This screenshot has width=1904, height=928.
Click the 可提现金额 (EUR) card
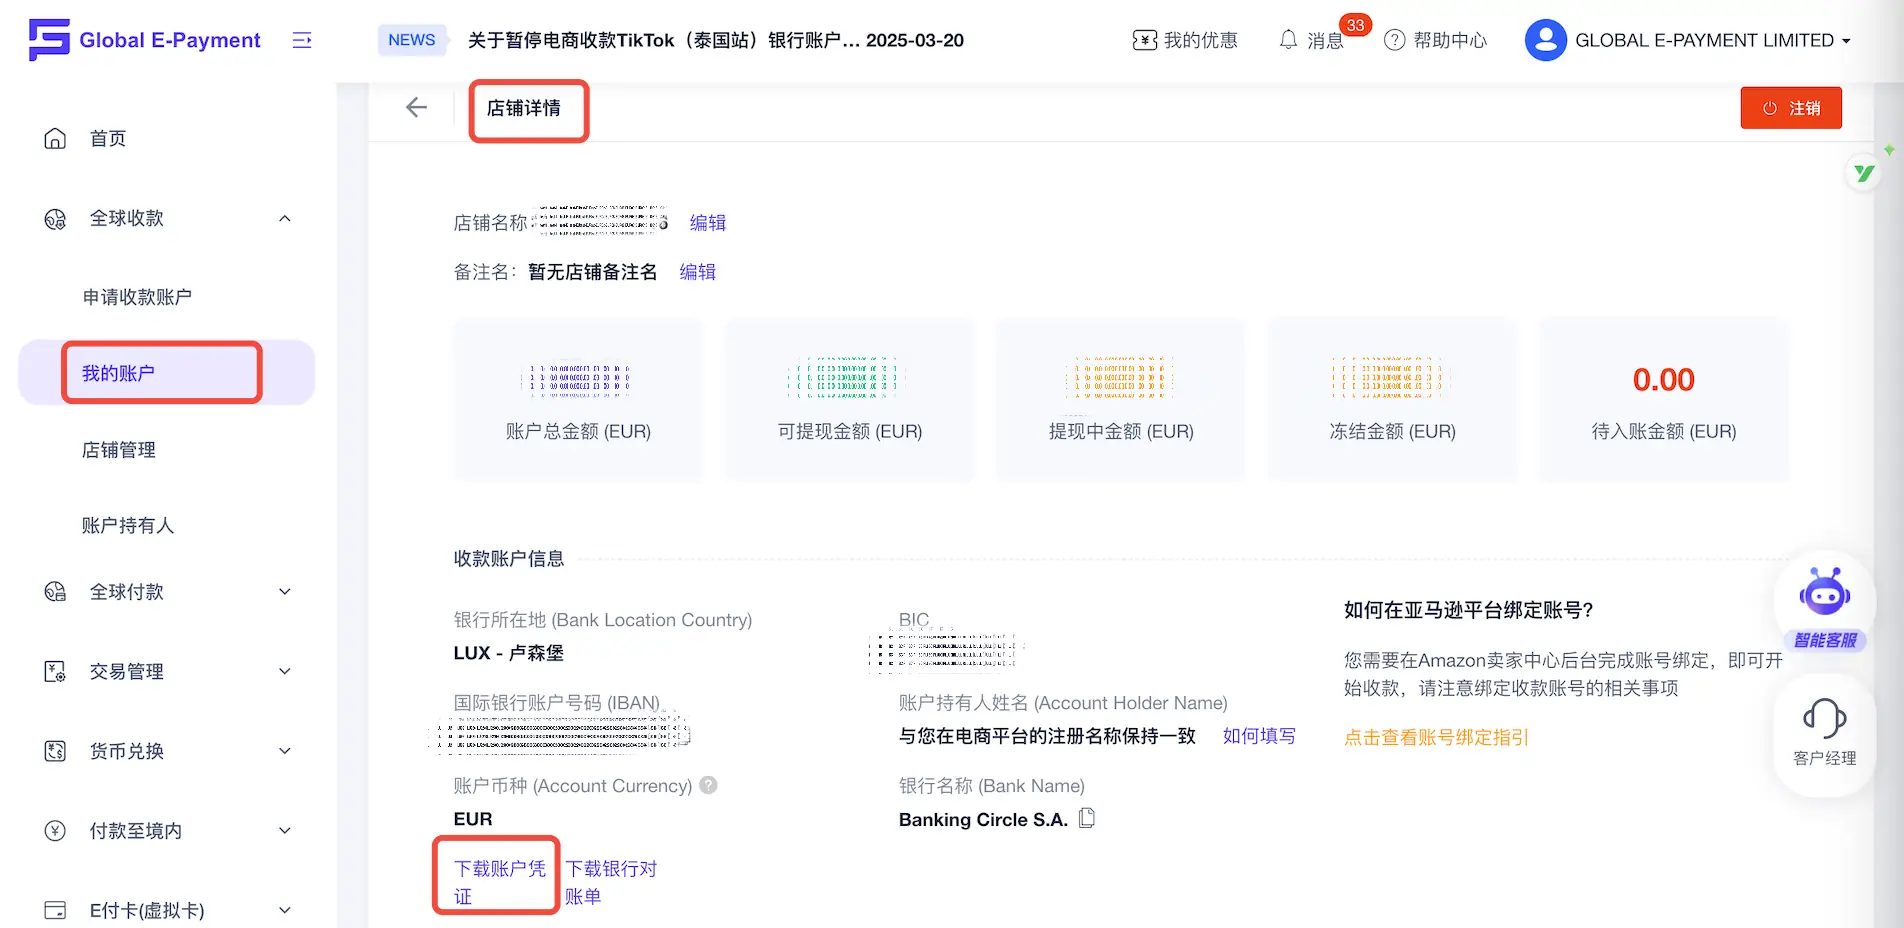point(850,400)
